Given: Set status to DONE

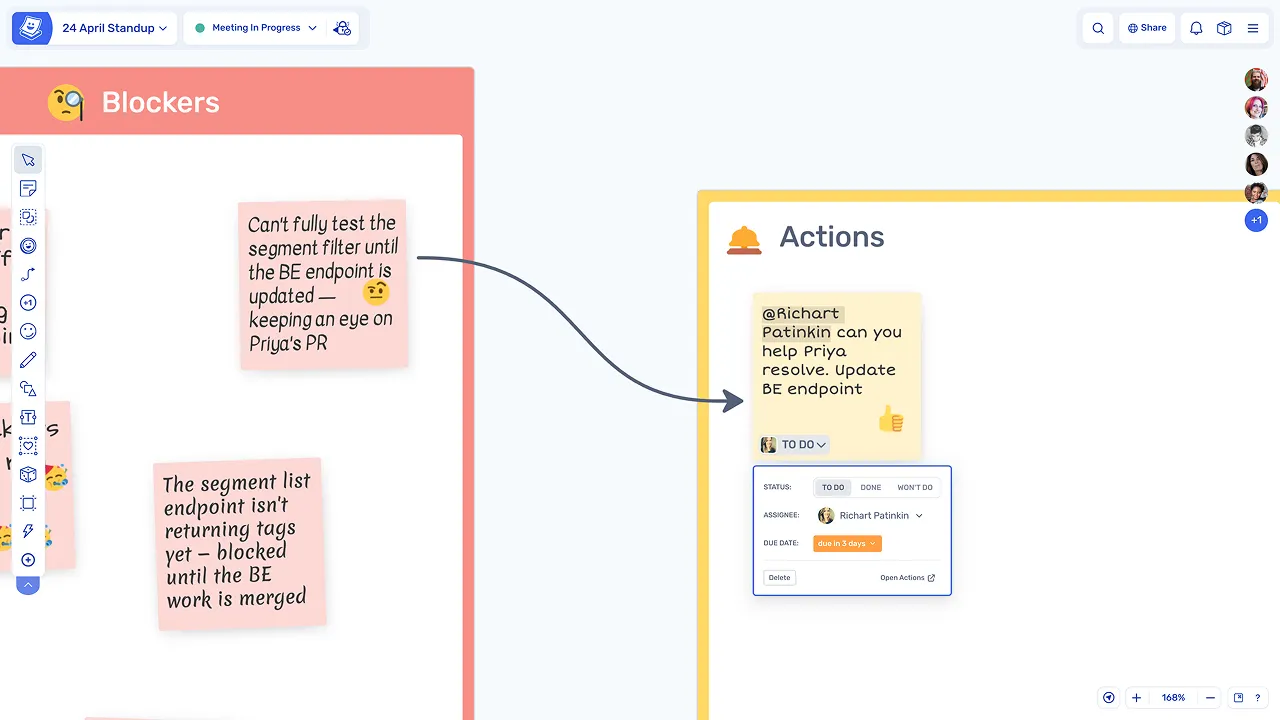Looking at the screenshot, I should point(871,488).
